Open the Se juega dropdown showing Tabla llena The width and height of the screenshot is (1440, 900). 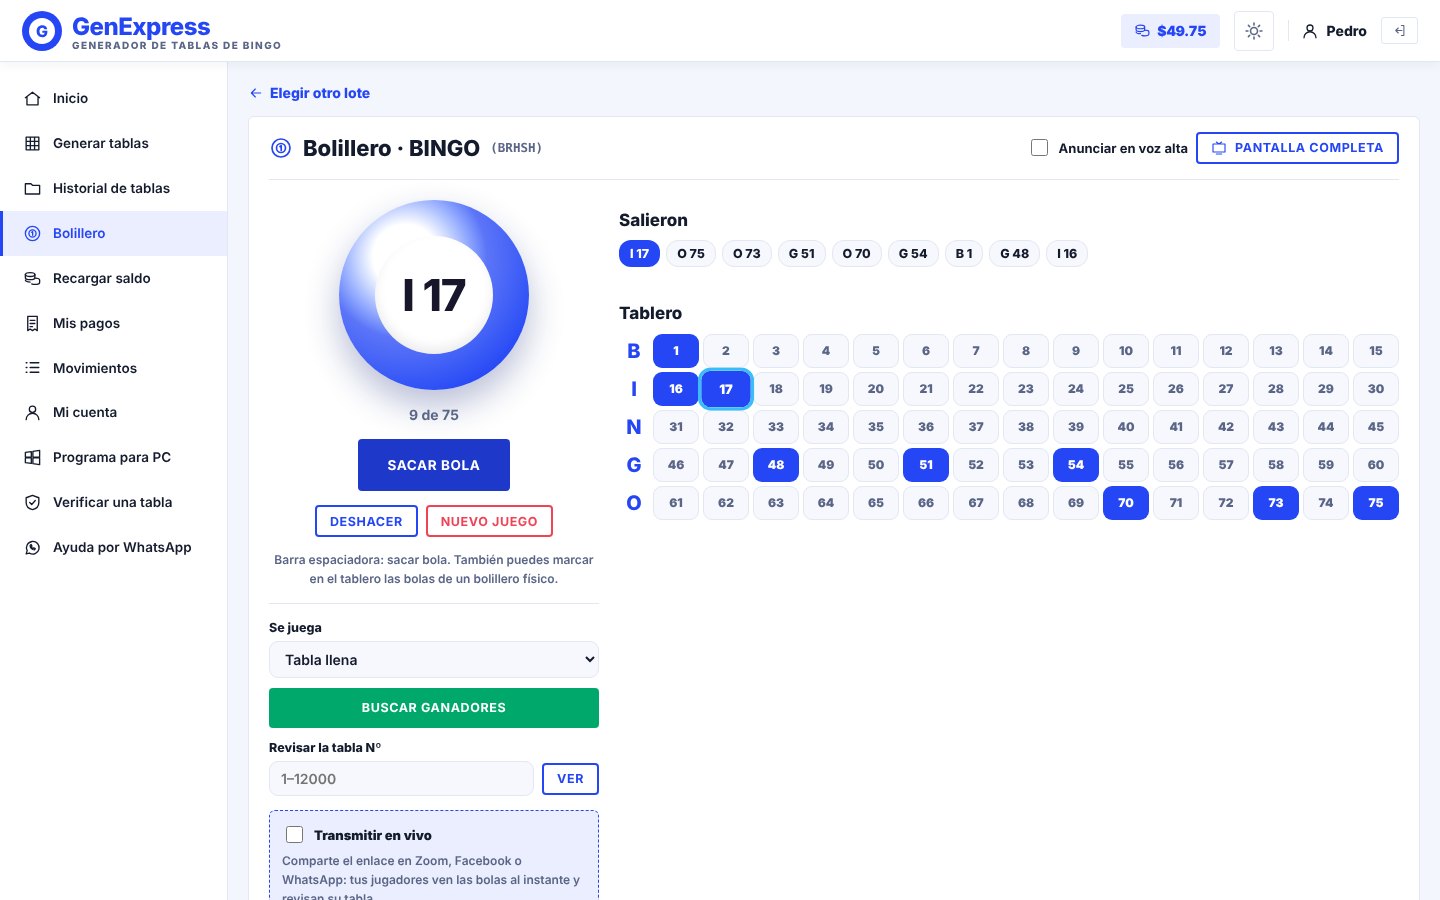tap(434, 660)
